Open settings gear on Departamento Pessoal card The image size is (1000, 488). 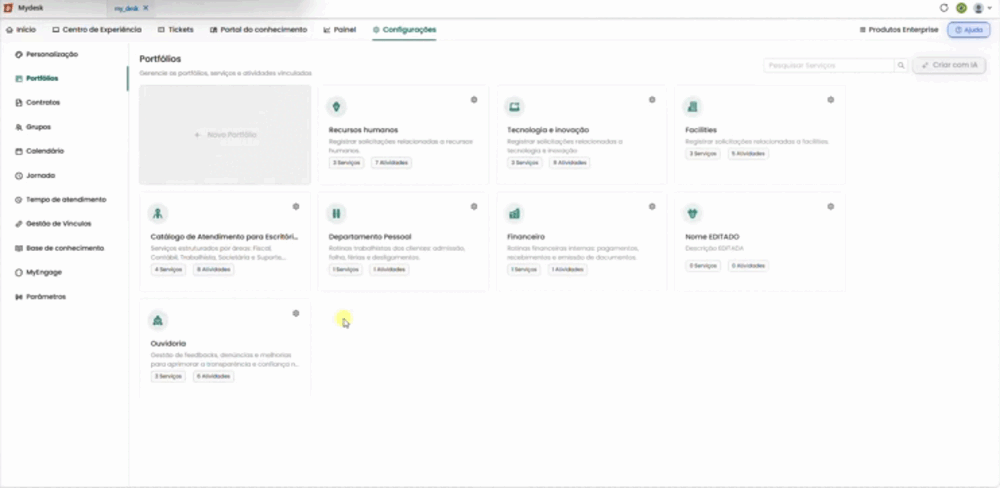coord(474,207)
